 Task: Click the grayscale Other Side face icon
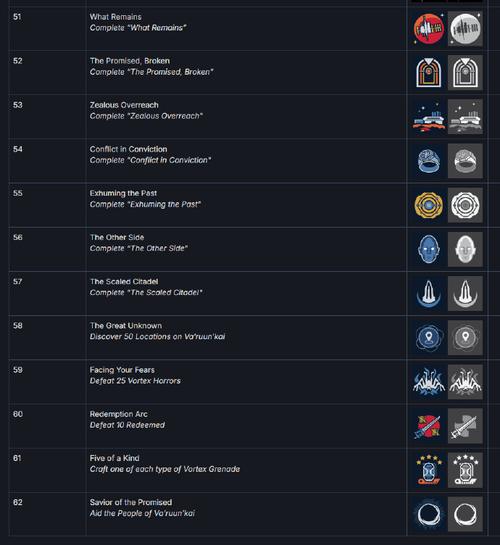click(465, 250)
